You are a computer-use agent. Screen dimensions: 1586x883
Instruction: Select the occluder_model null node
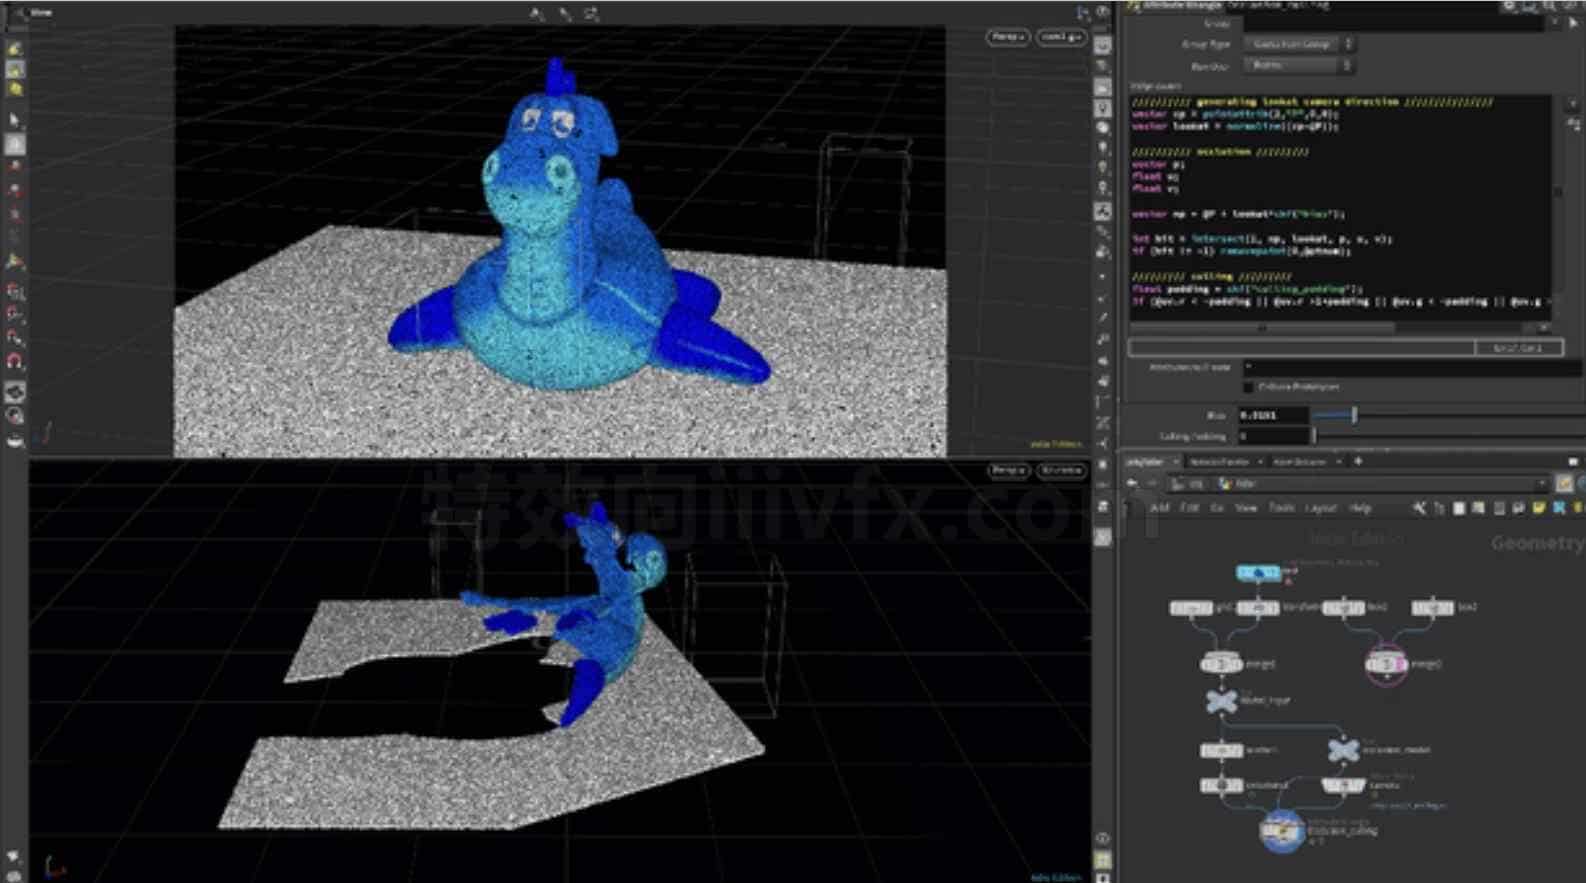click(x=1343, y=749)
